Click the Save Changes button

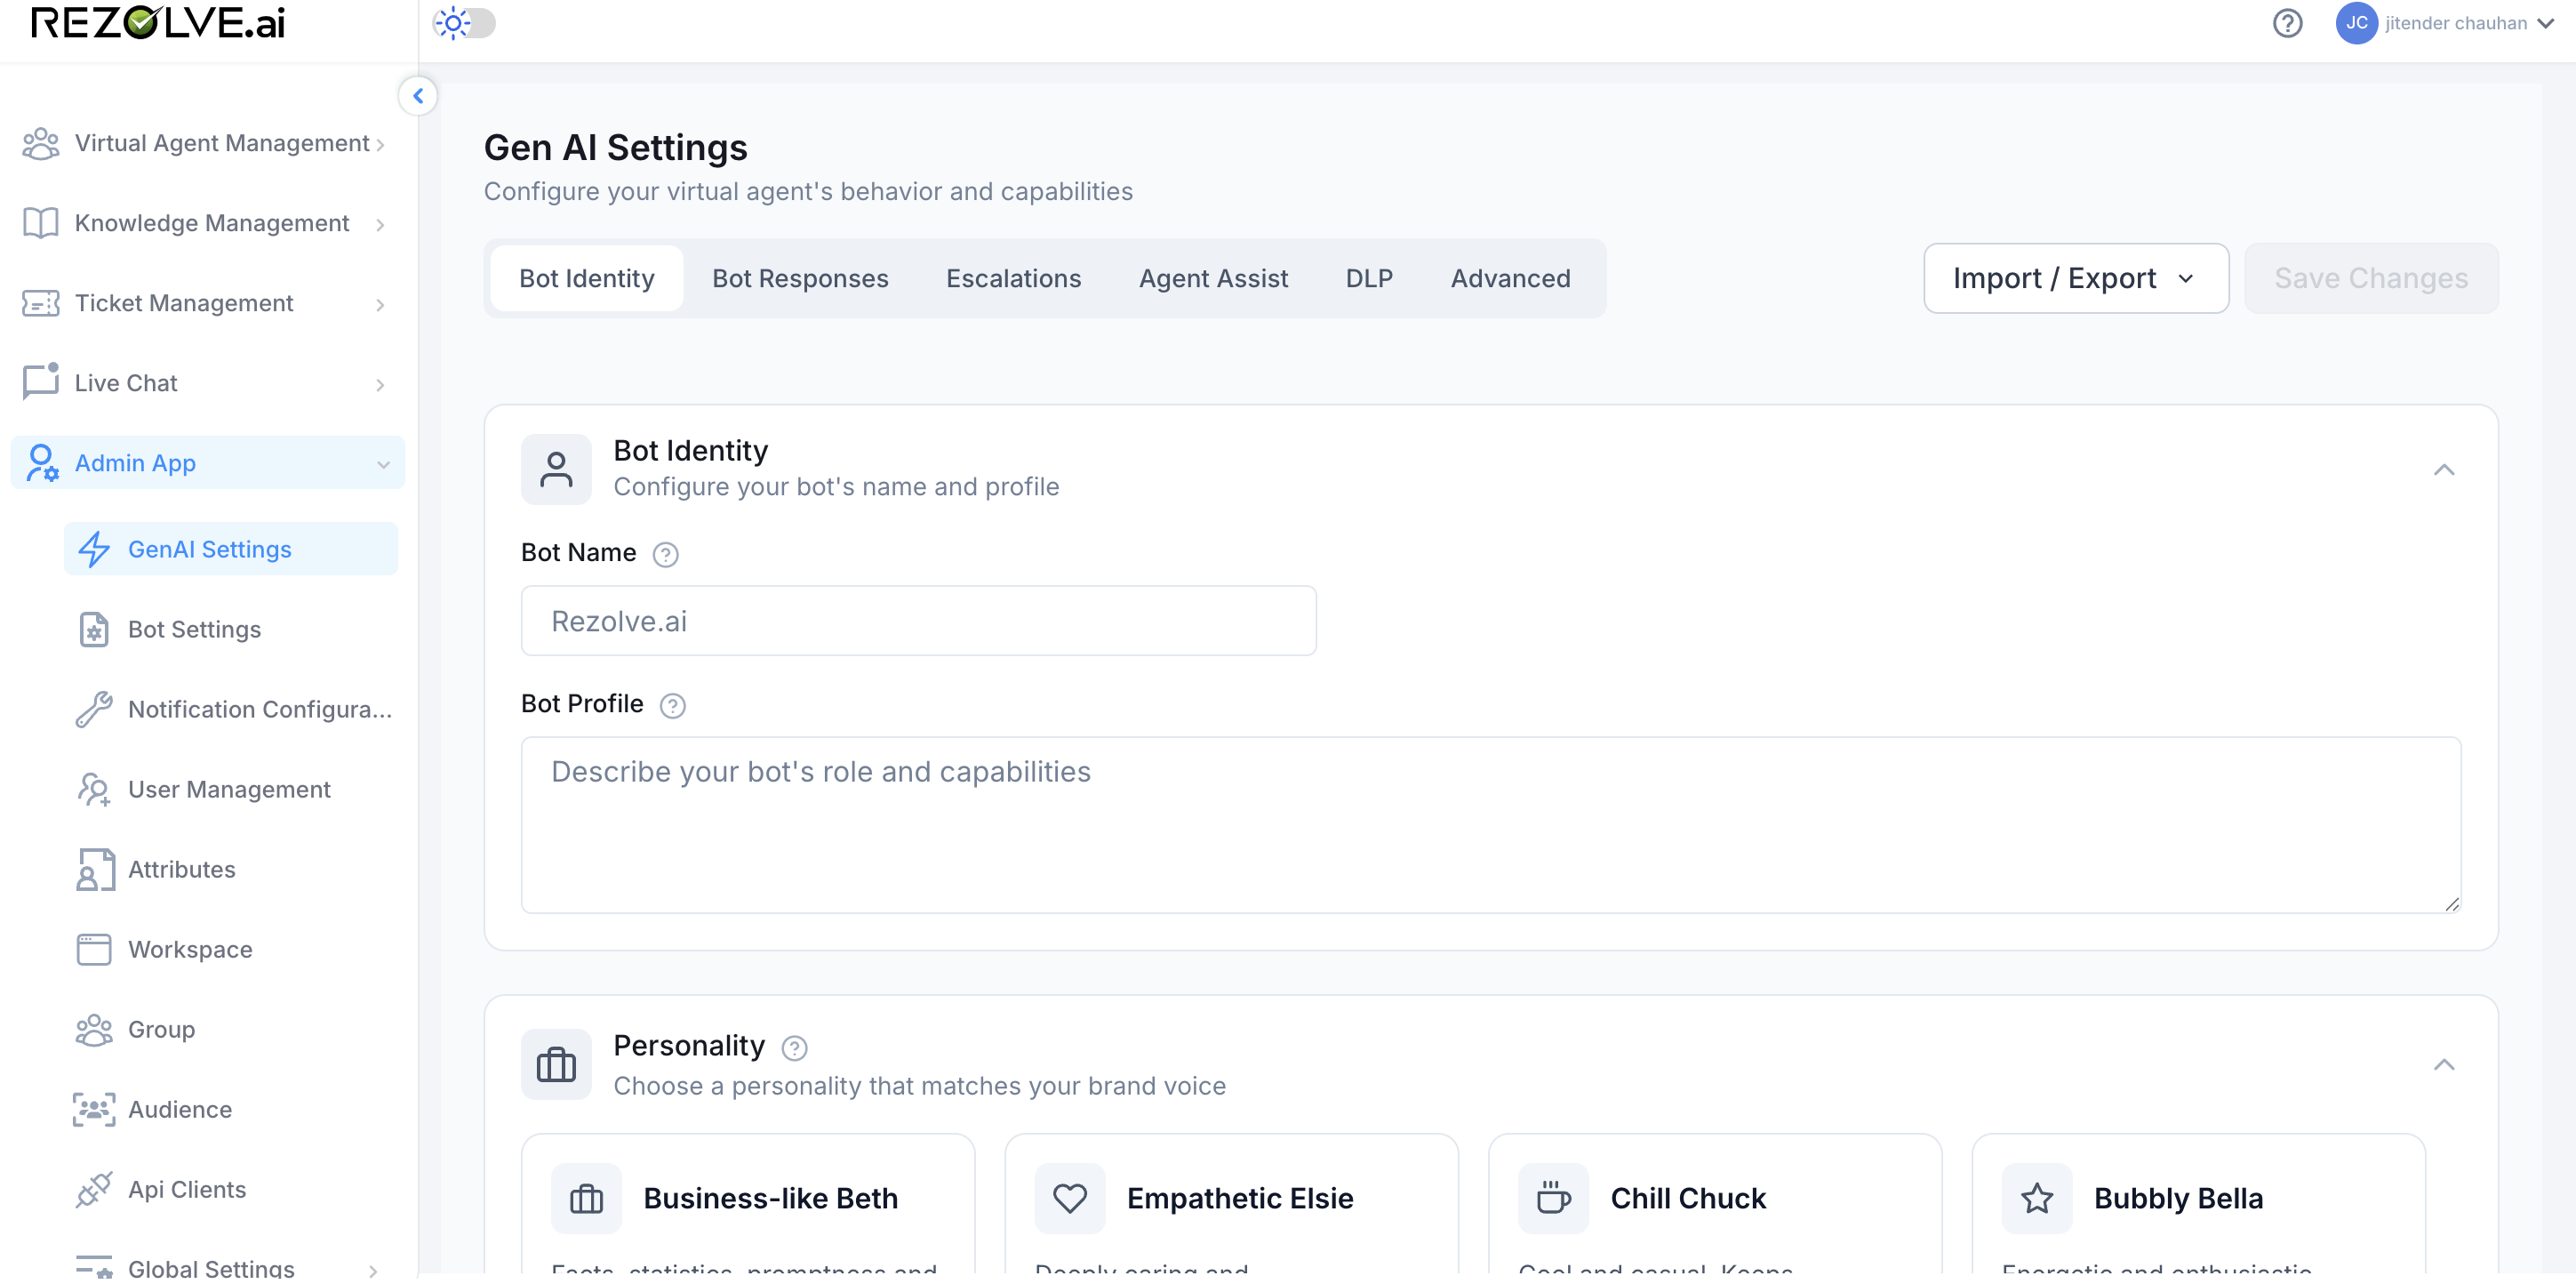[2371, 278]
